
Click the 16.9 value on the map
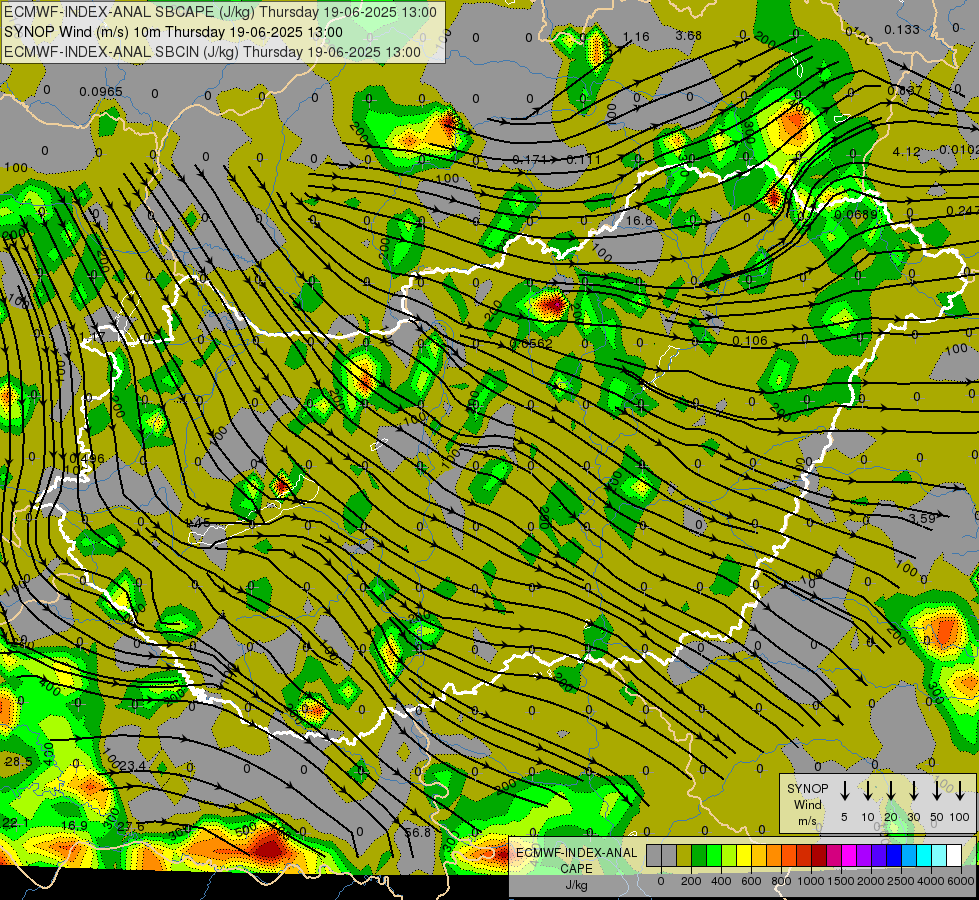(74, 826)
